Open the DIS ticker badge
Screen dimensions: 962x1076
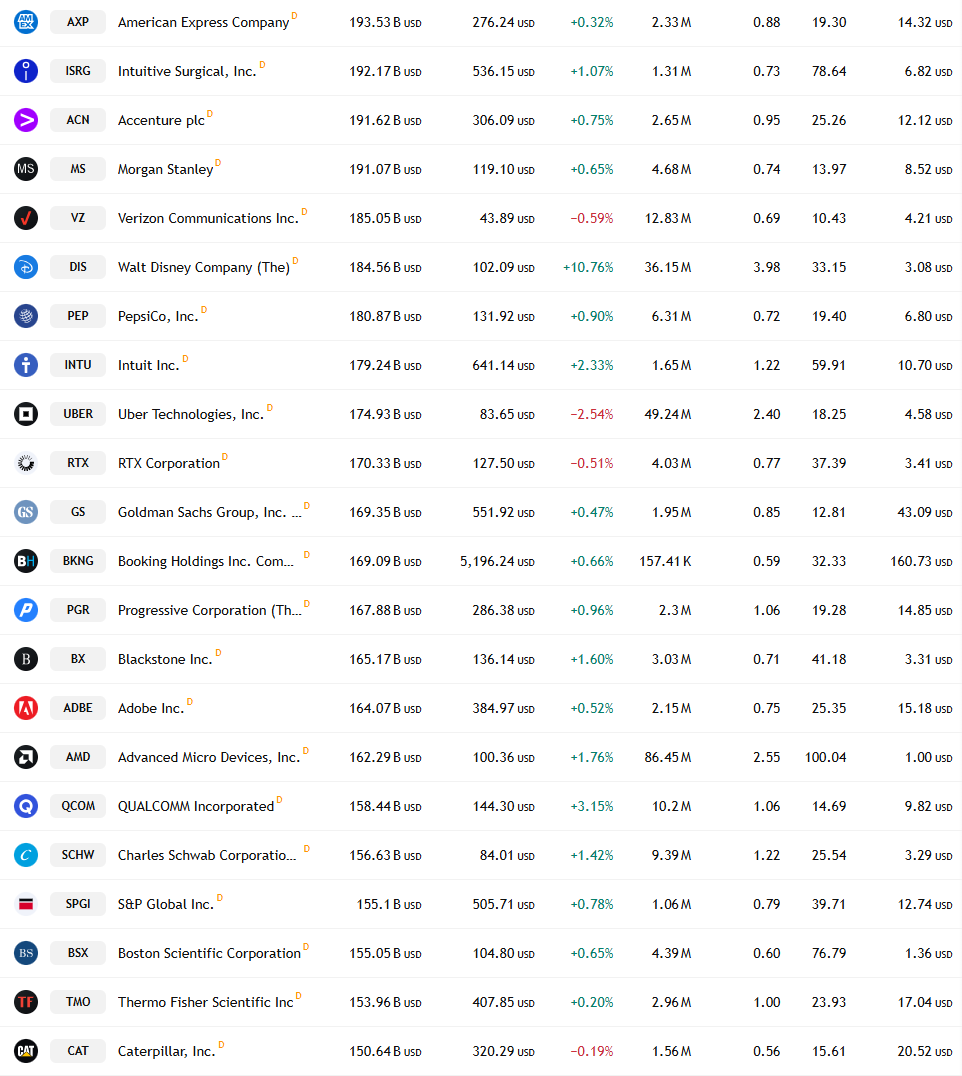(78, 267)
